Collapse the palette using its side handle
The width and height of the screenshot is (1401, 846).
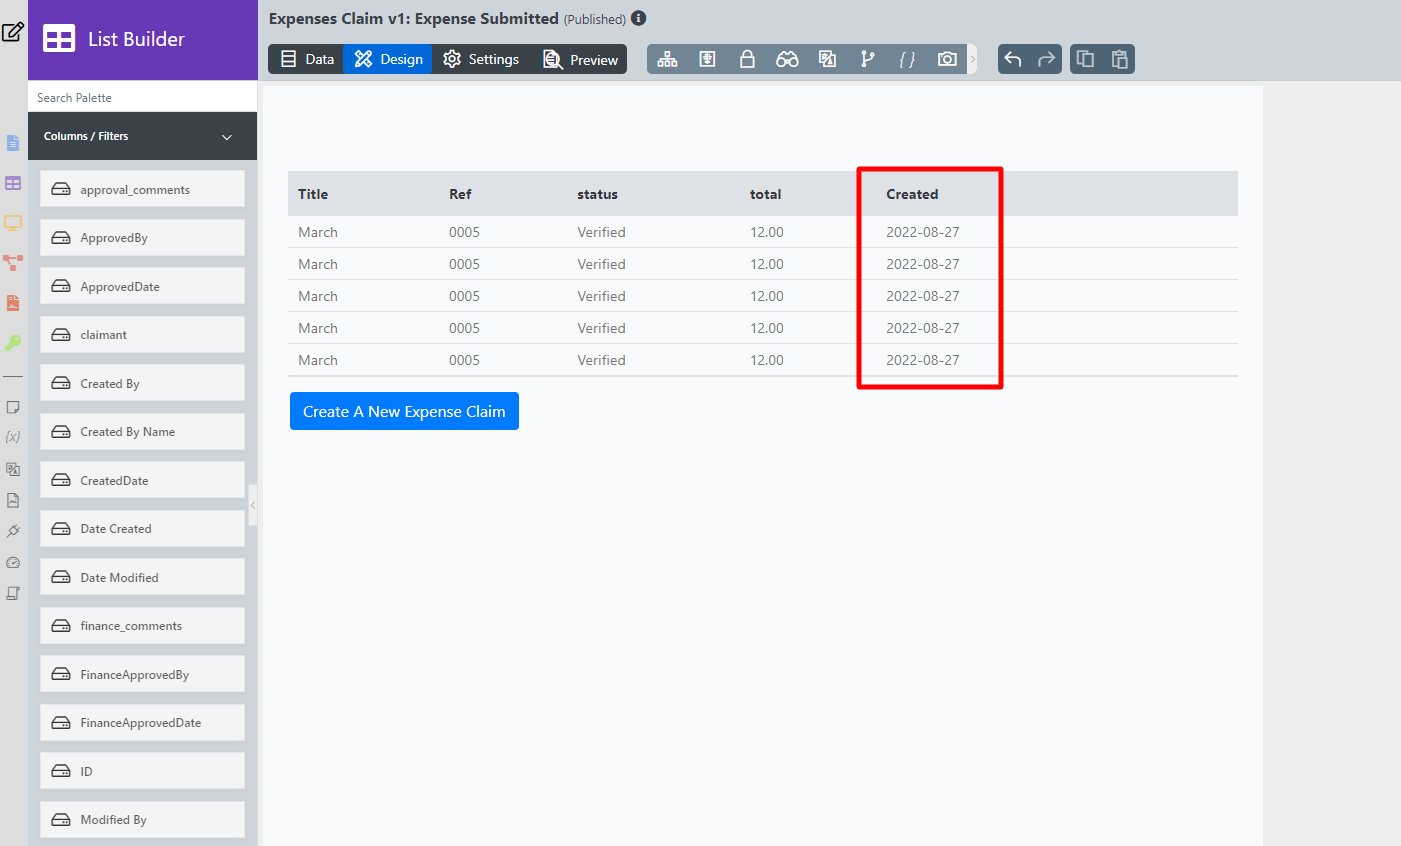[253, 505]
